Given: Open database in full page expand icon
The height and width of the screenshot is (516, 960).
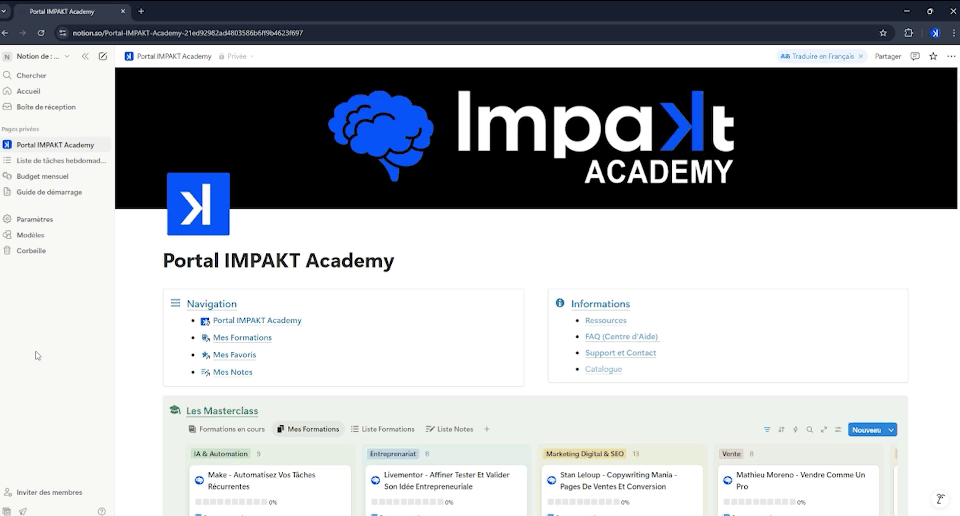Looking at the screenshot, I should coord(823,430).
